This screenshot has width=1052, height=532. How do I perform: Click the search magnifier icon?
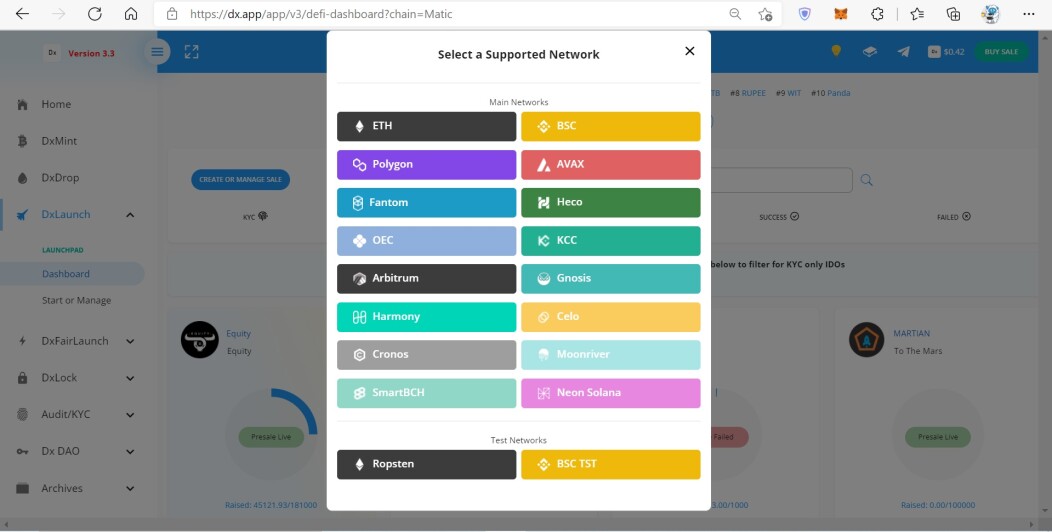866,180
